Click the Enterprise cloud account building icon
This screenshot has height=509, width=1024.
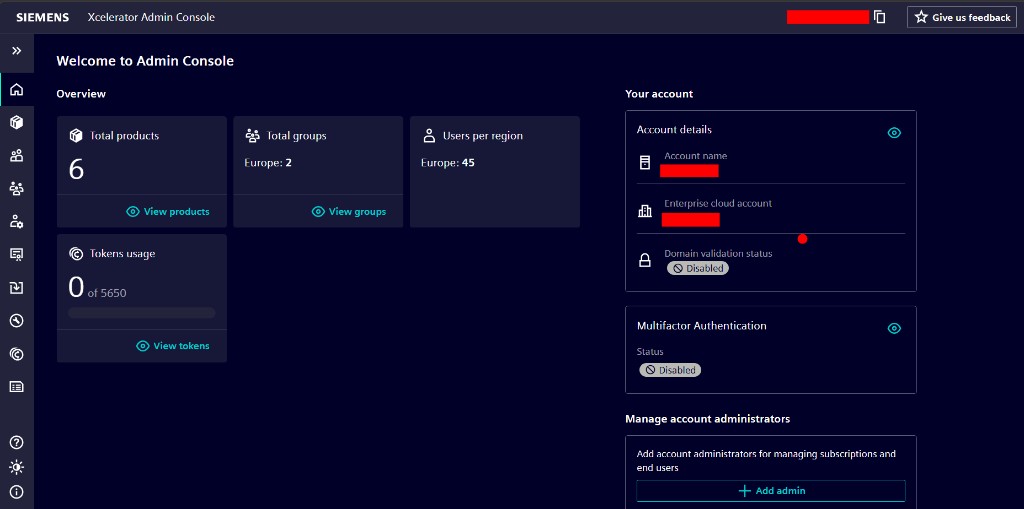click(x=645, y=210)
